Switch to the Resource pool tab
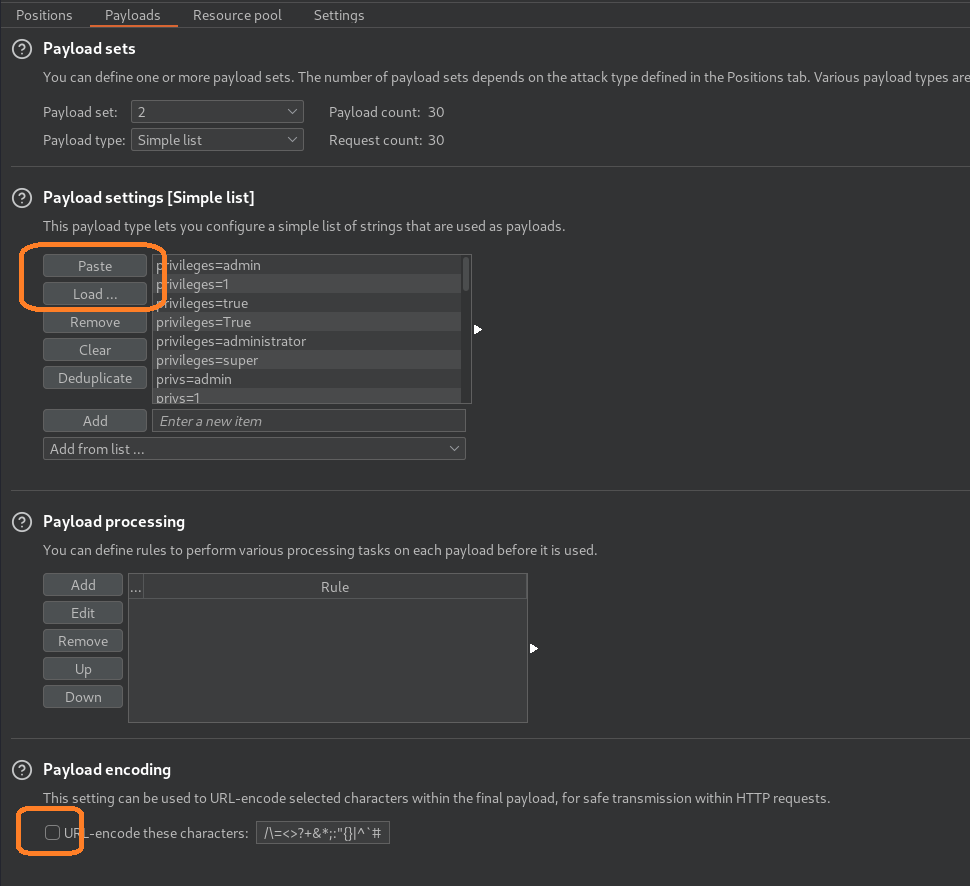The width and height of the screenshot is (970, 886). pyautogui.click(x=237, y=15)
